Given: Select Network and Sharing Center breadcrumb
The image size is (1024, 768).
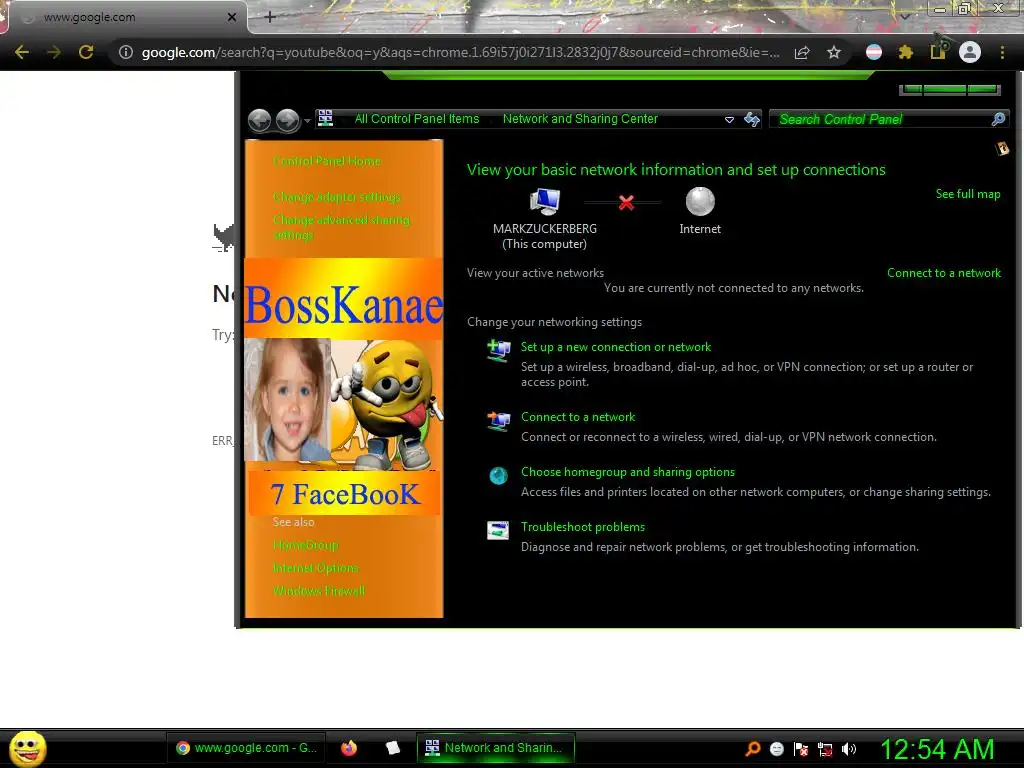Looking at the screenshot, I should [x=580, y=119].
